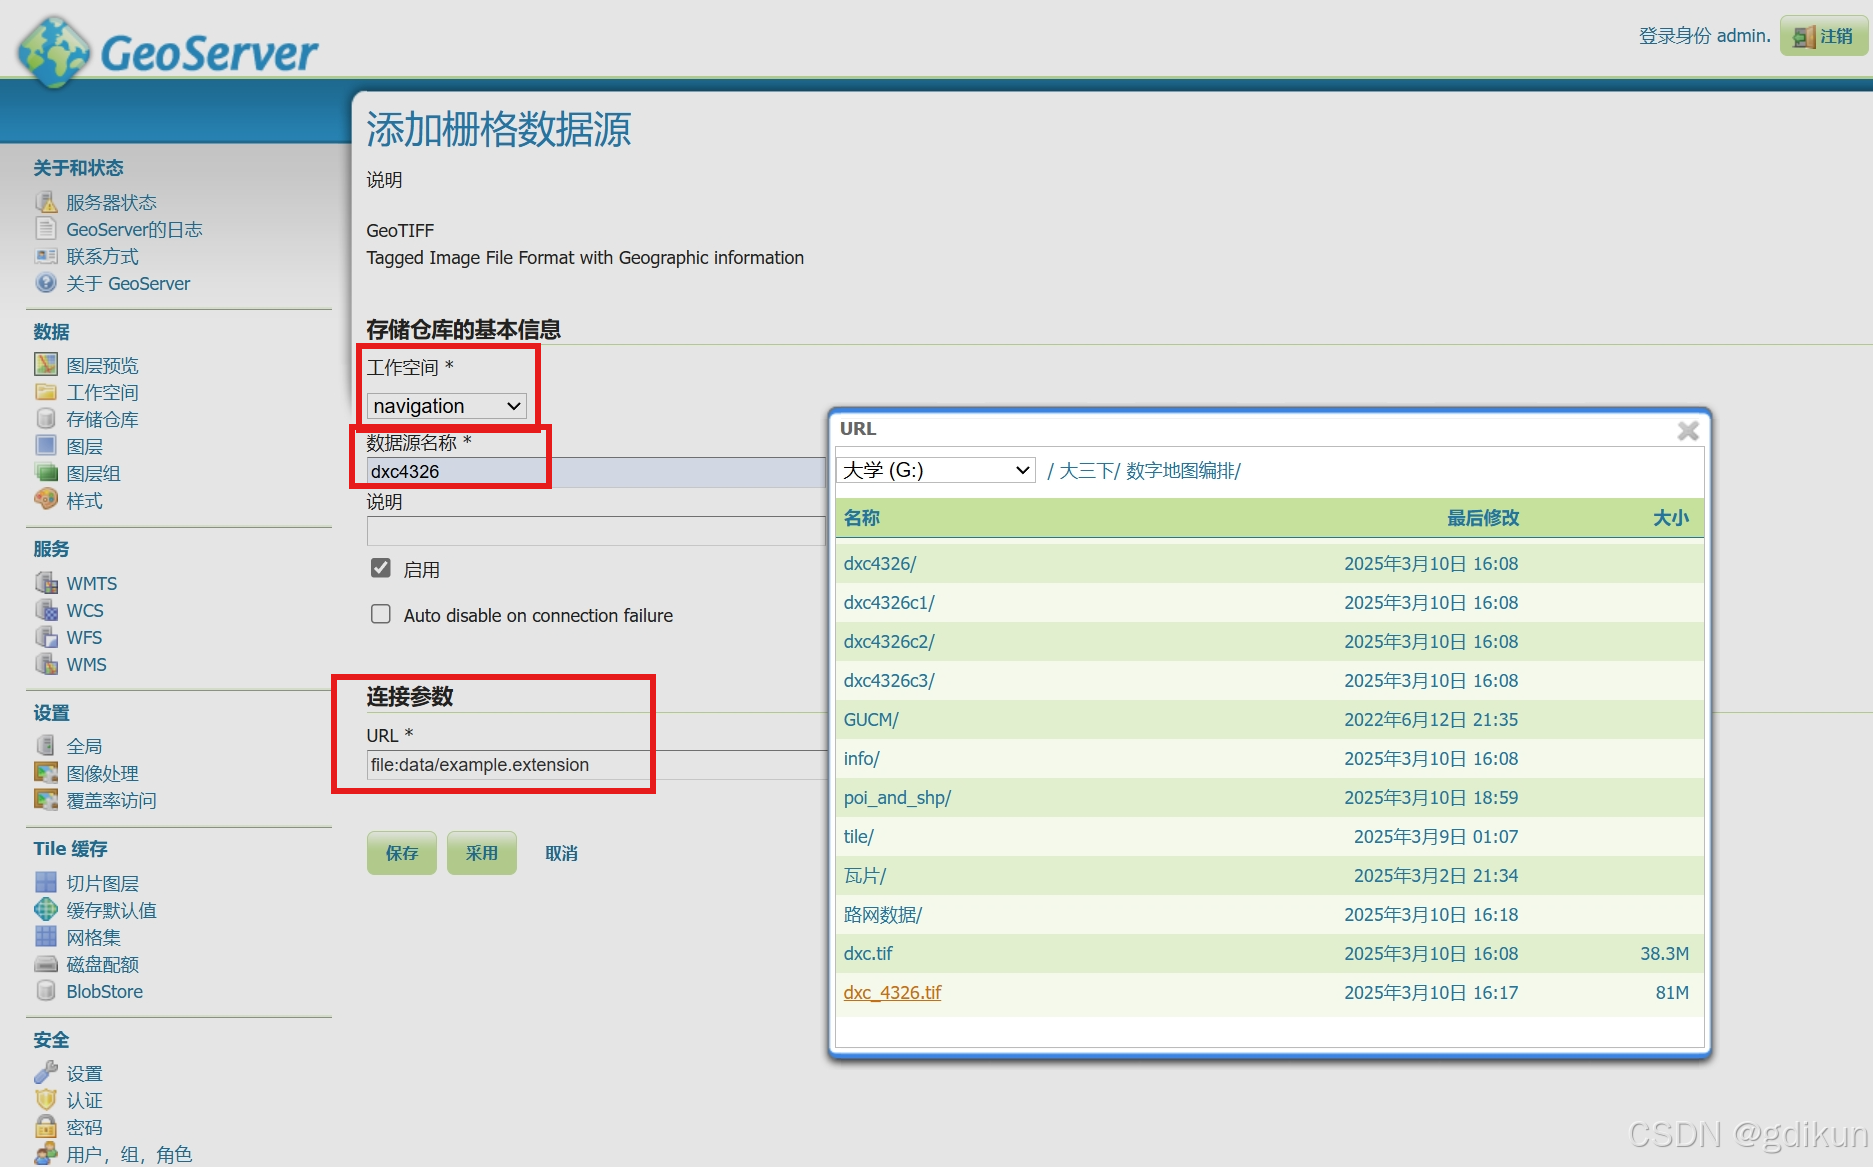Open the dxc4326c2/ folder
The image size is (1873, 1167).
pyautogui.click(x=889, y=642)
